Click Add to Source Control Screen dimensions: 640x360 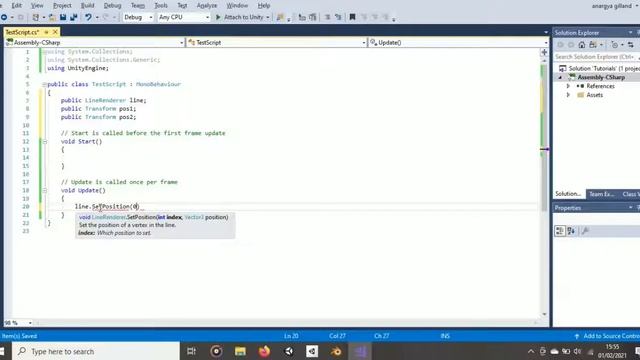(607, 336)
